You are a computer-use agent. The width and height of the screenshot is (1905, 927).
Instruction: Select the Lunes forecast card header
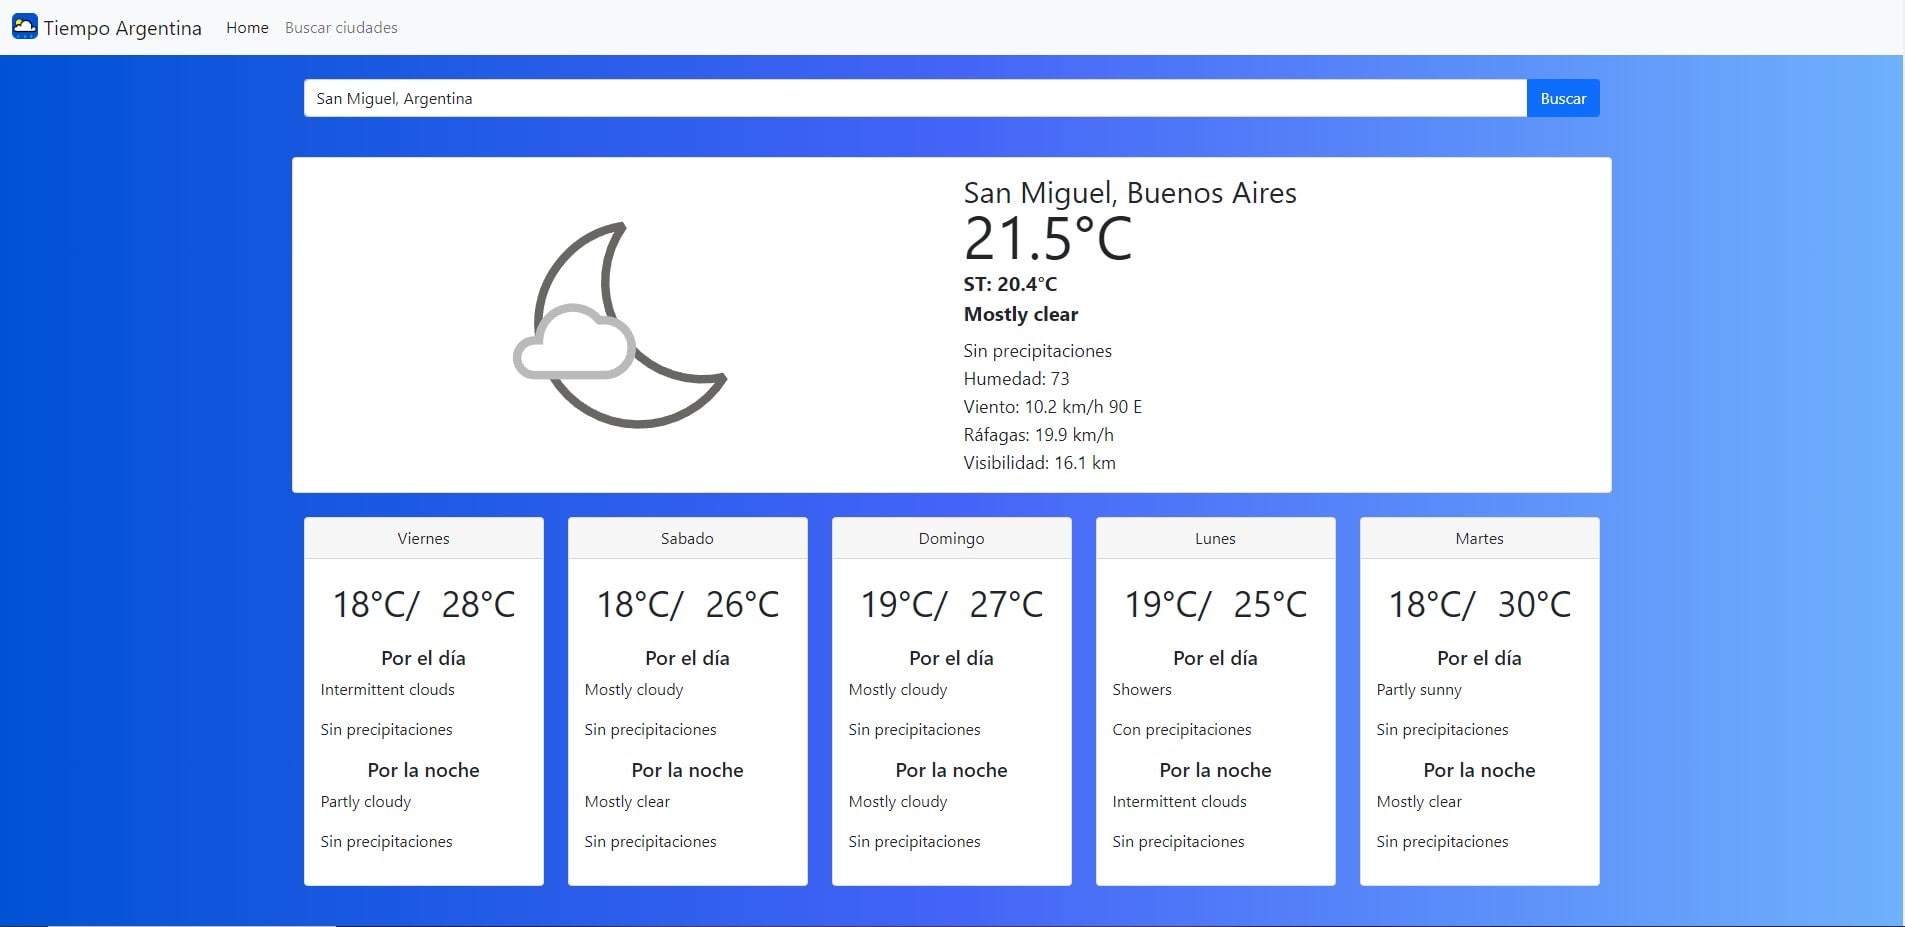point(1215,538)
